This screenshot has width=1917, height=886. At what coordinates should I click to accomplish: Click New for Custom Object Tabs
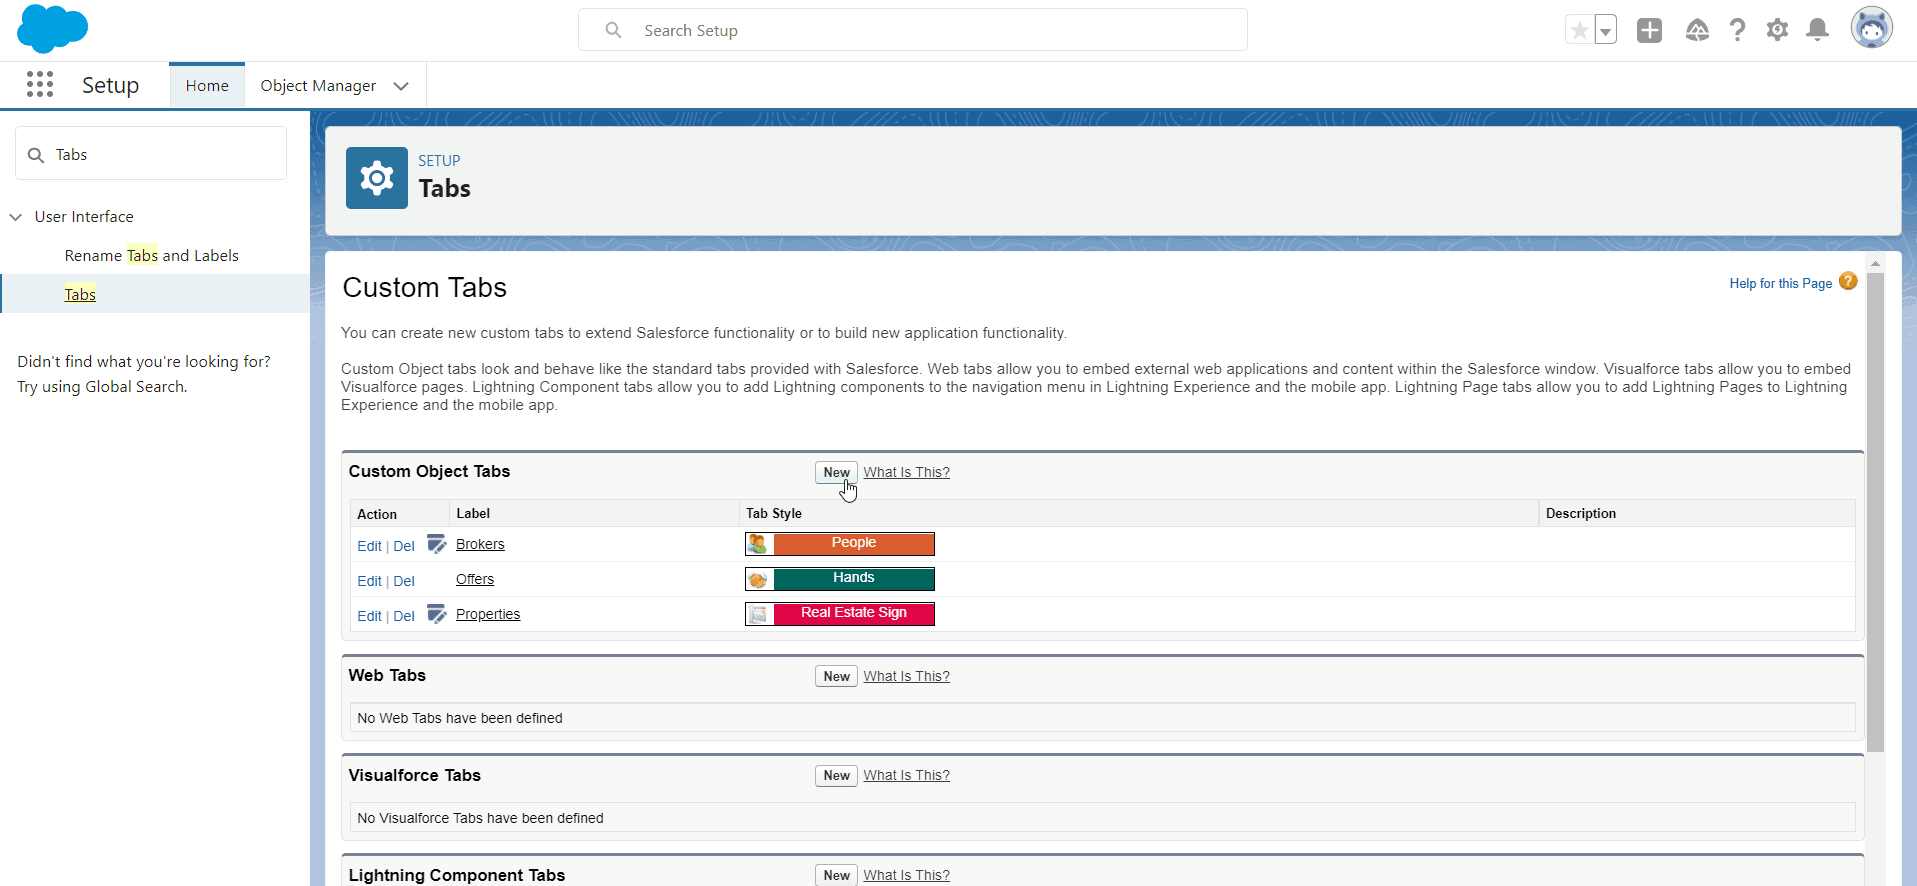(x=836, y=472)
